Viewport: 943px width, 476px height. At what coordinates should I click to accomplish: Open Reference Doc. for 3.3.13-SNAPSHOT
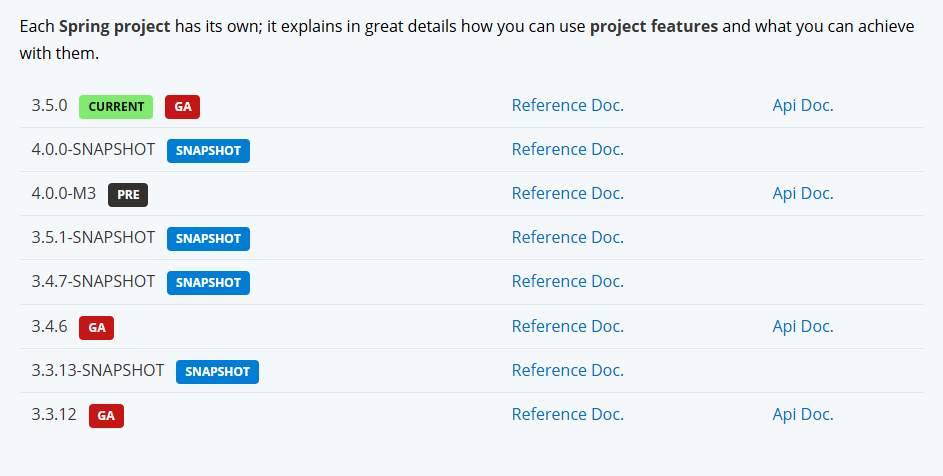tap(567, 370)
